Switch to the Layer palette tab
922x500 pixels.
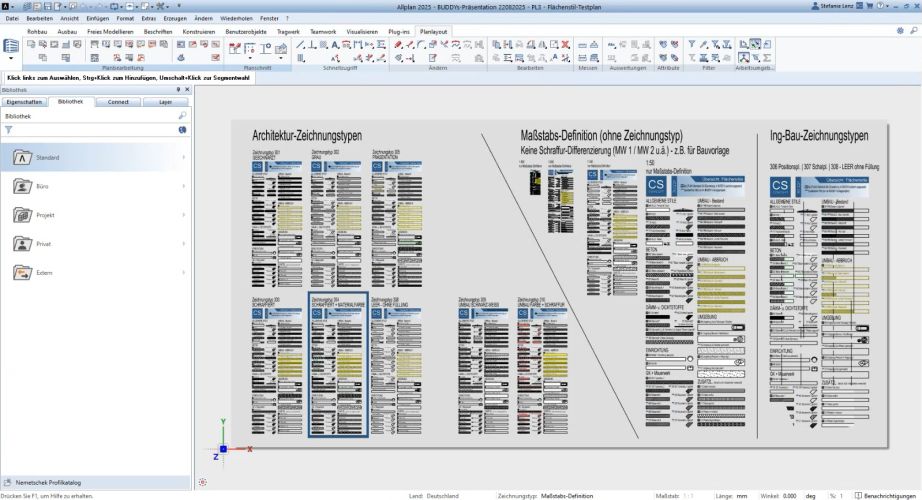coord(166,102)
